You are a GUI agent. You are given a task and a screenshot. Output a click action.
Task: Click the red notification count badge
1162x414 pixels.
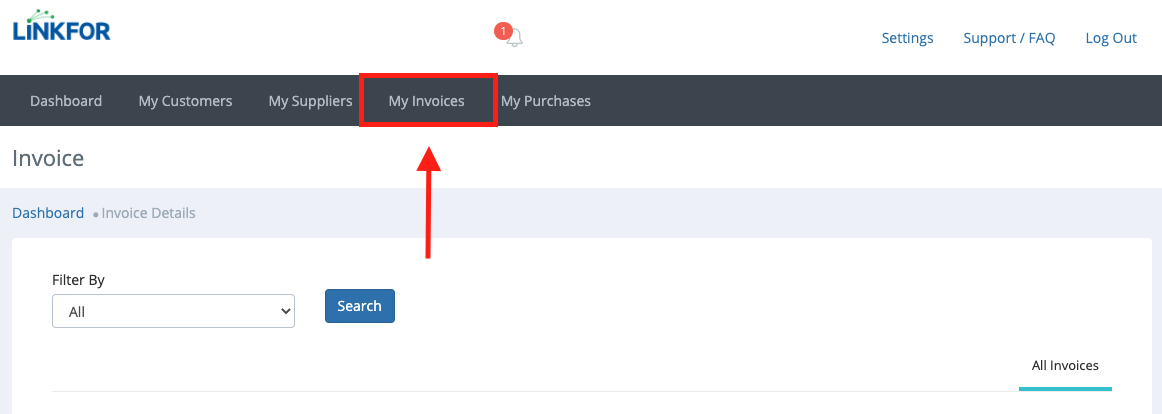coord(503,31)
